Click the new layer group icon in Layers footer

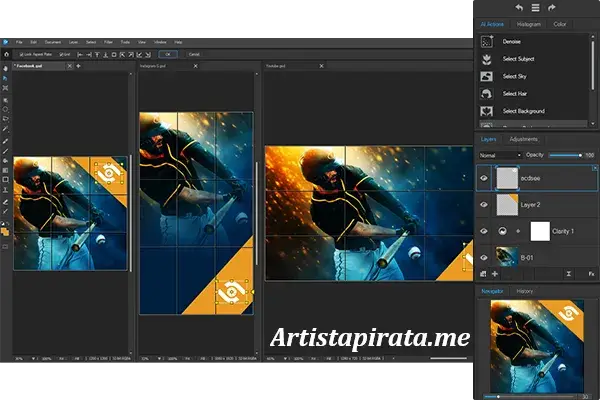(x=484, y=274)
